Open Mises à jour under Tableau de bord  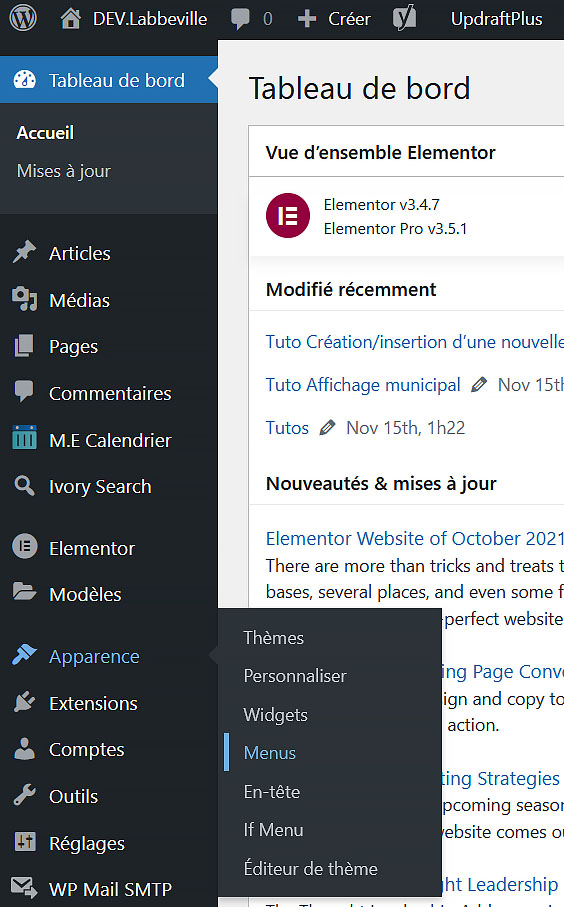point(64,171)
